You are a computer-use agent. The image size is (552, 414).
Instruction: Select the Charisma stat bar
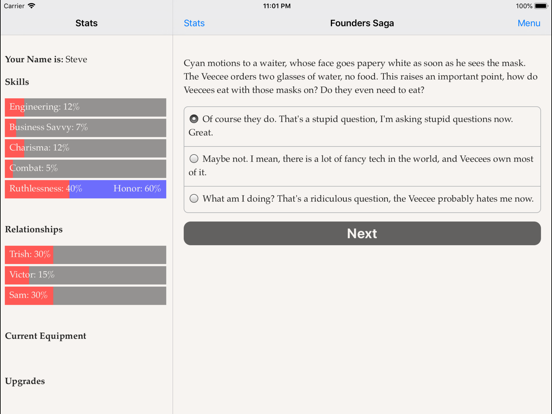click(x=86, y=148)
